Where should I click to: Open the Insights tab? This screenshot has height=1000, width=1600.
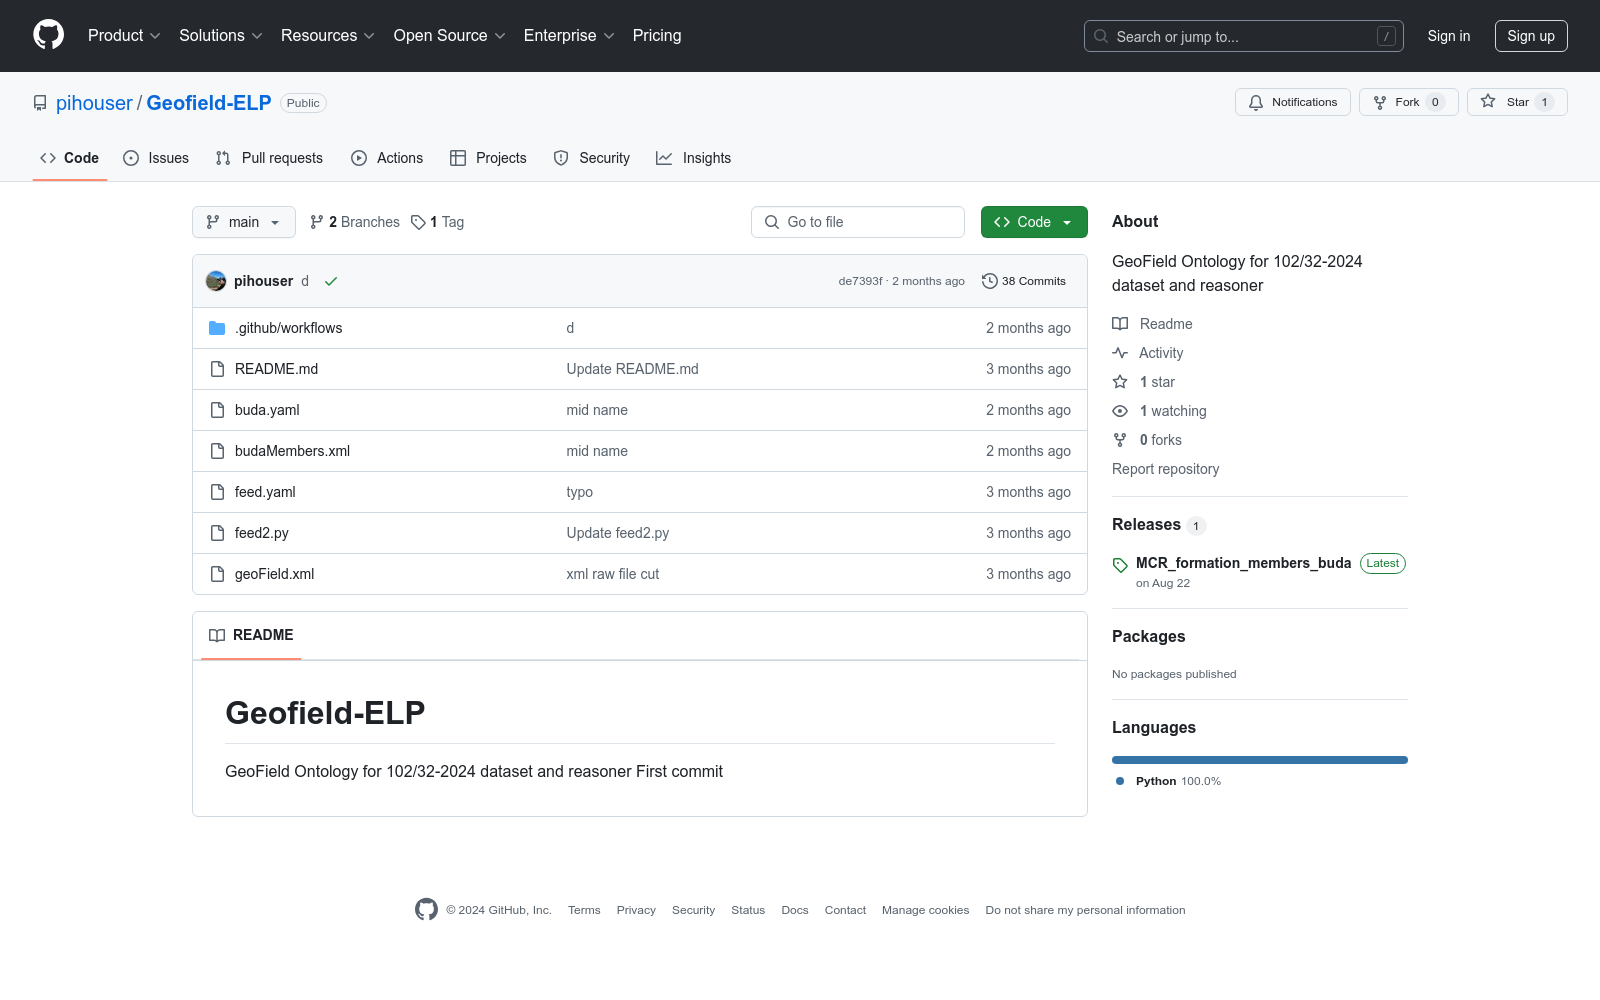(x=694, y=158)
